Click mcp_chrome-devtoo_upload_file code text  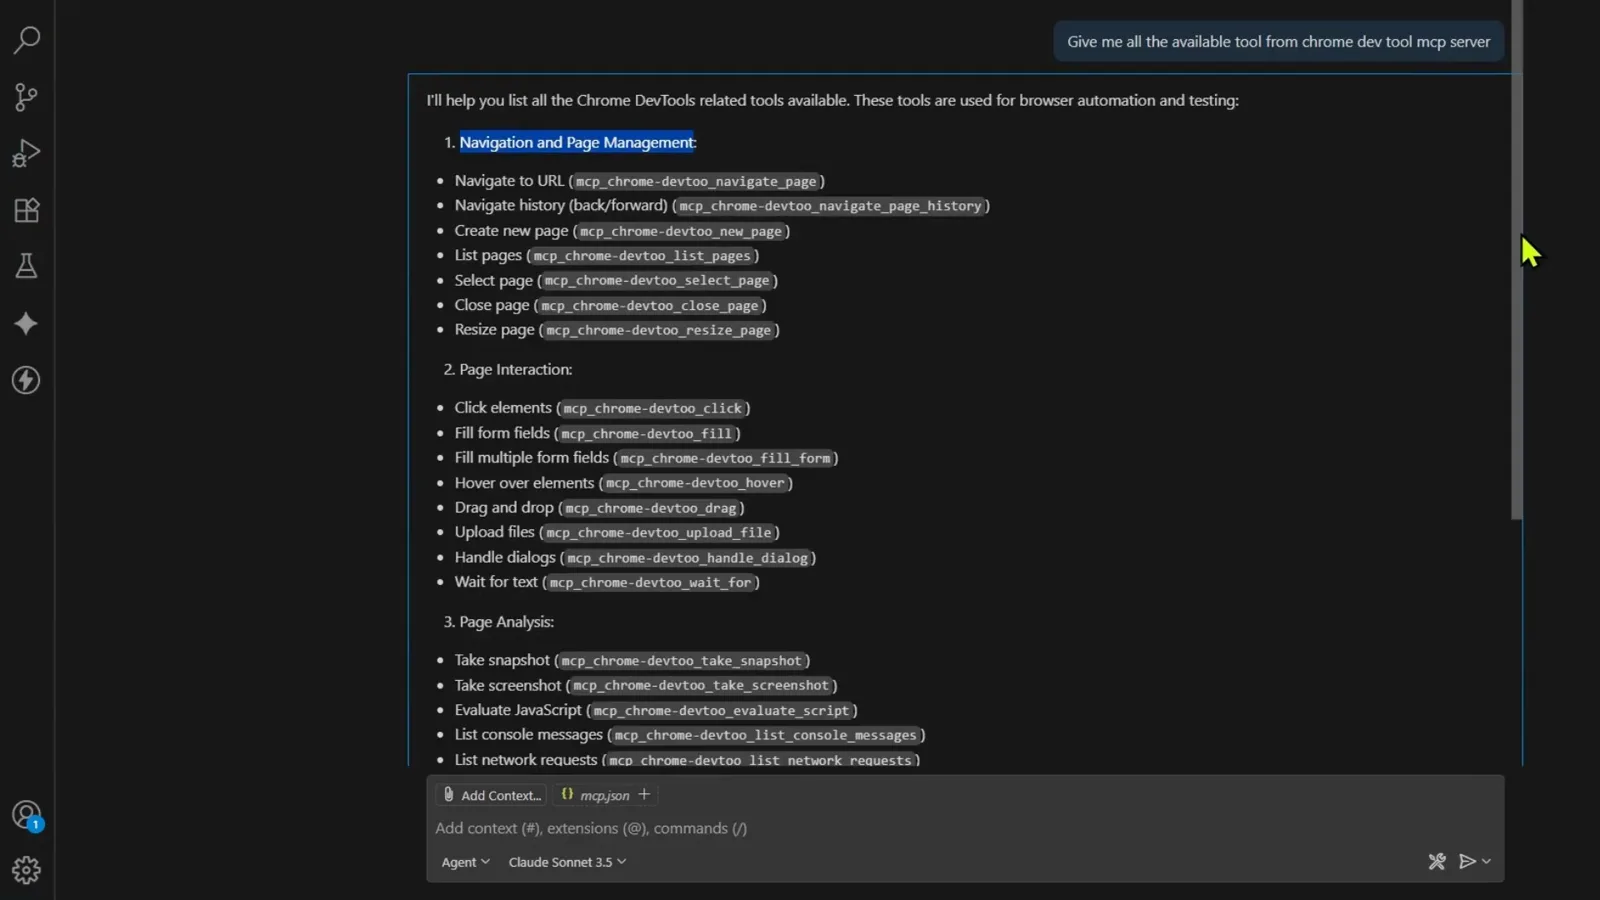pos(659,533)
